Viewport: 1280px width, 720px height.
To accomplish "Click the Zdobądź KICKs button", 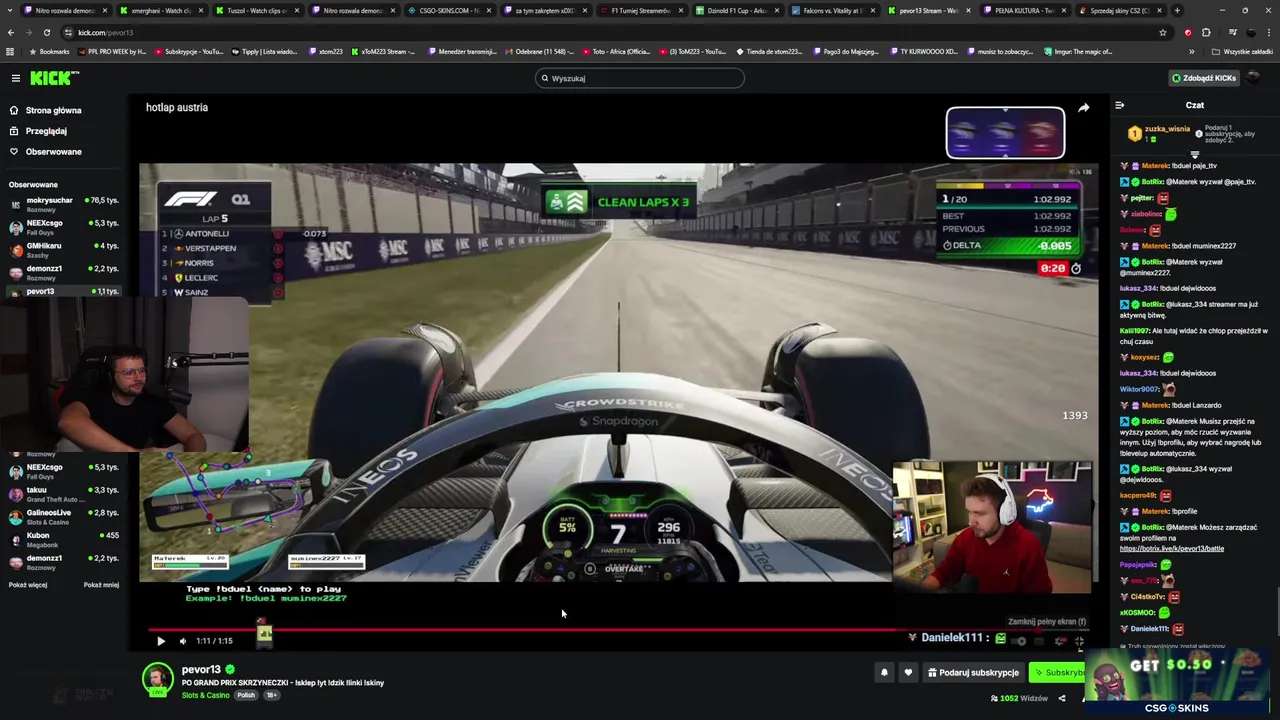I will coord(1204,78).
